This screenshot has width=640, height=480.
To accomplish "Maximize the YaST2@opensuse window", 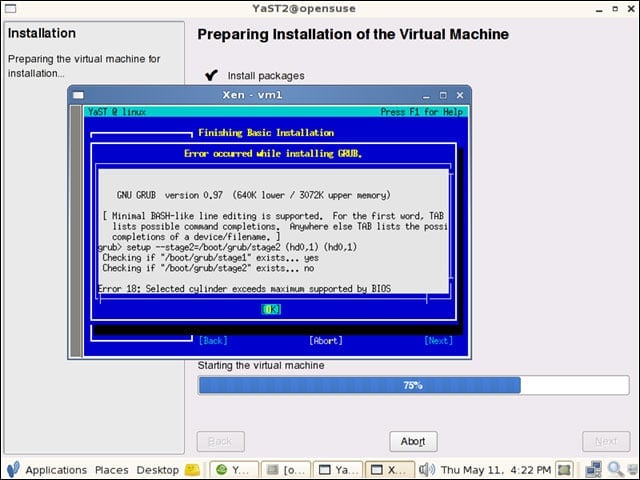I will pyautogui.click(x=615, y=9).
